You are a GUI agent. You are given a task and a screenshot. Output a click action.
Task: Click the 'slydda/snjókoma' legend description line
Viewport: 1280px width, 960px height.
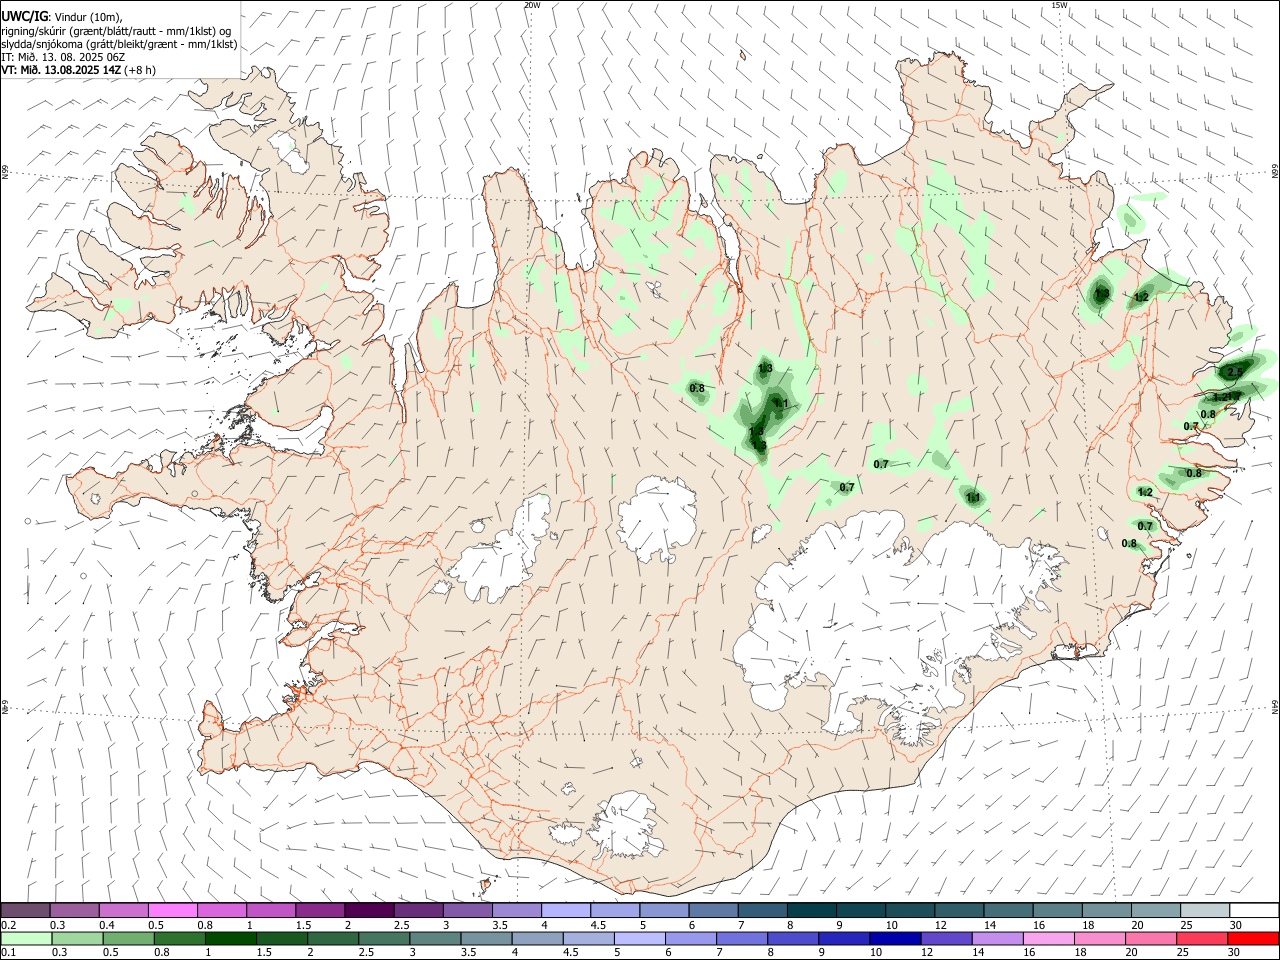click(x=119, y=44)
